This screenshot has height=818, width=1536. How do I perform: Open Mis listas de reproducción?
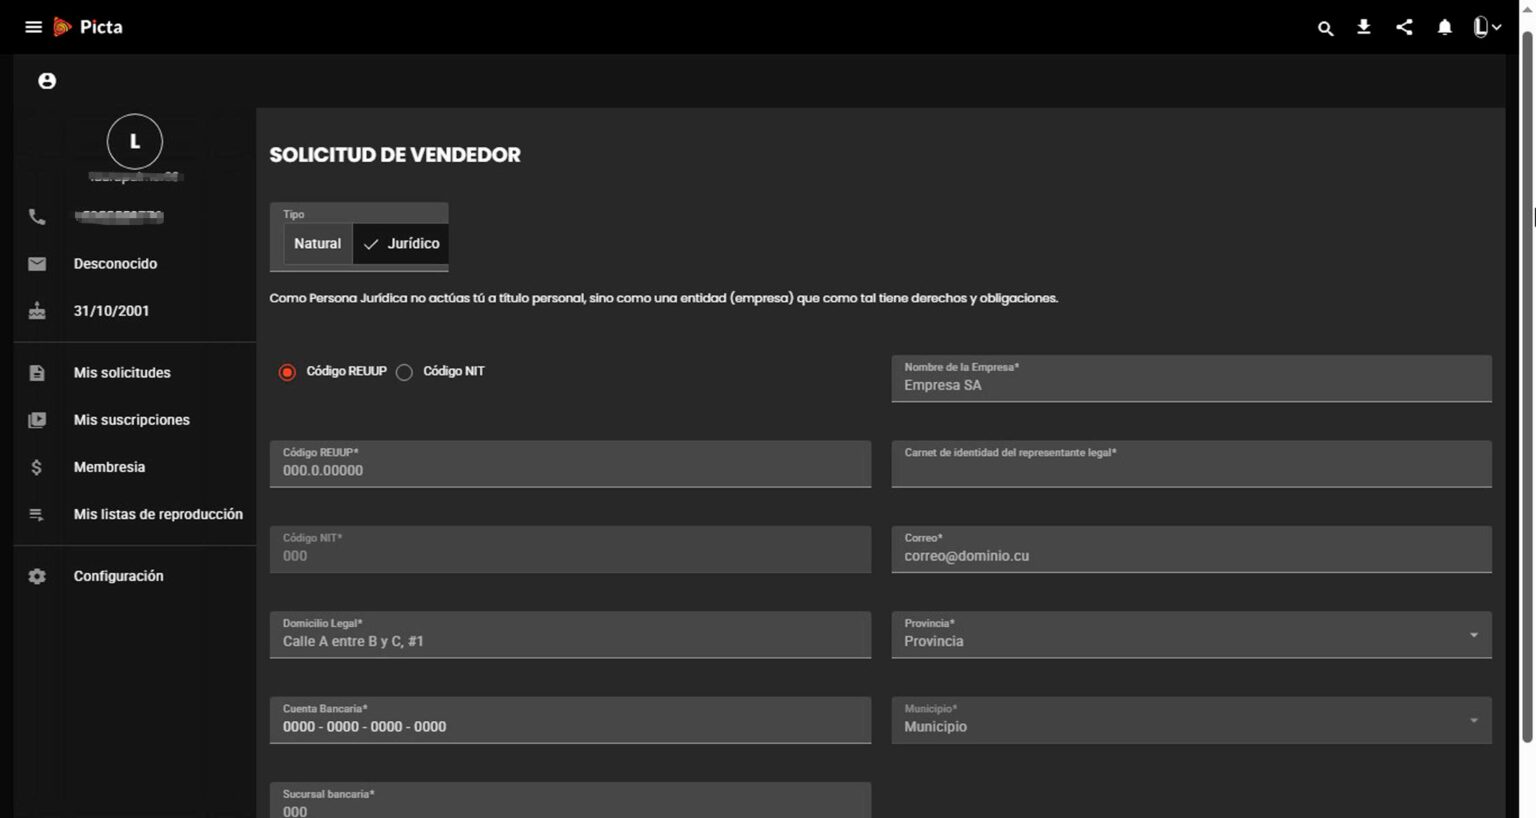pos(158,514)
